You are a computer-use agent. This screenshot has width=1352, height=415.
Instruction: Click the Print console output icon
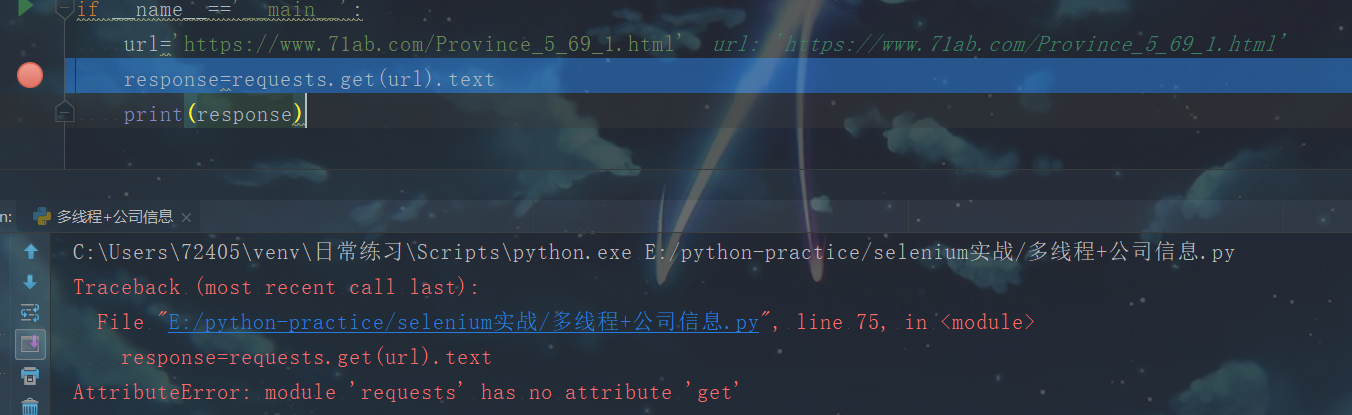coord(30,376)
